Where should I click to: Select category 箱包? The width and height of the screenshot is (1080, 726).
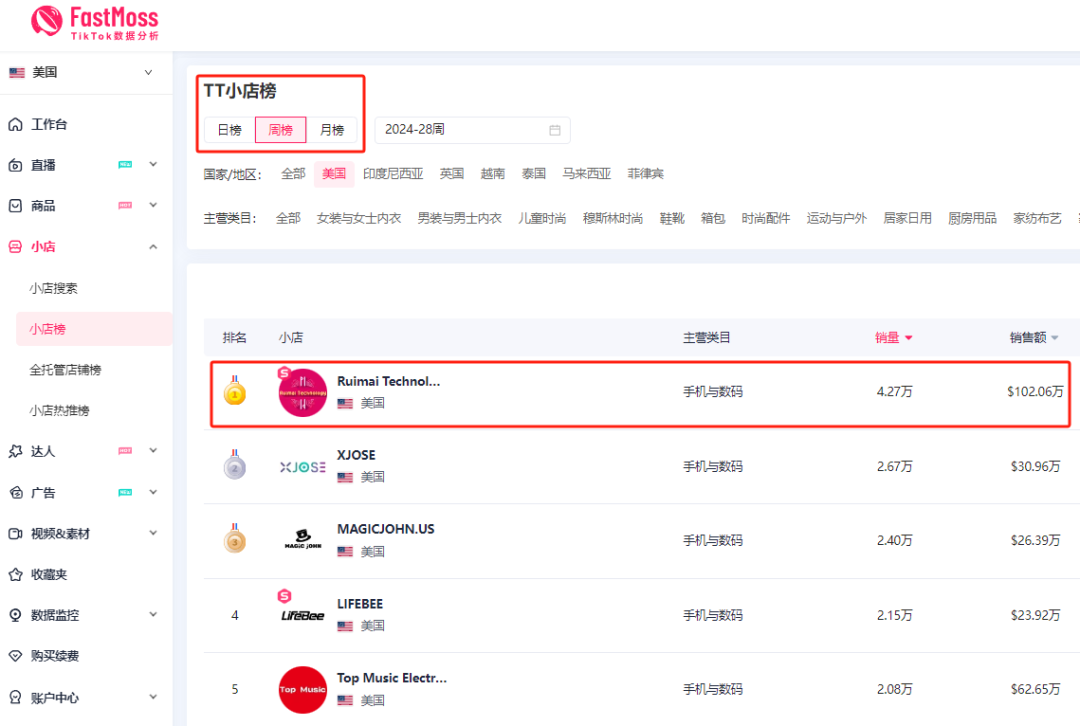[x=713, y=218]
